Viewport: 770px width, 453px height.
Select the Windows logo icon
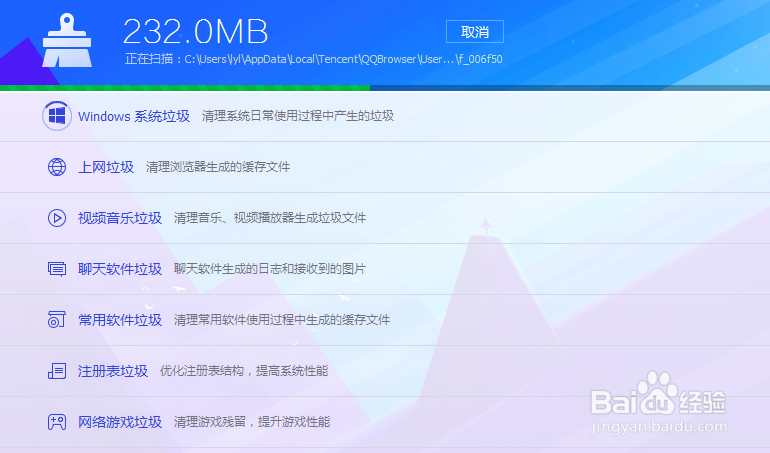pos(57,116)
